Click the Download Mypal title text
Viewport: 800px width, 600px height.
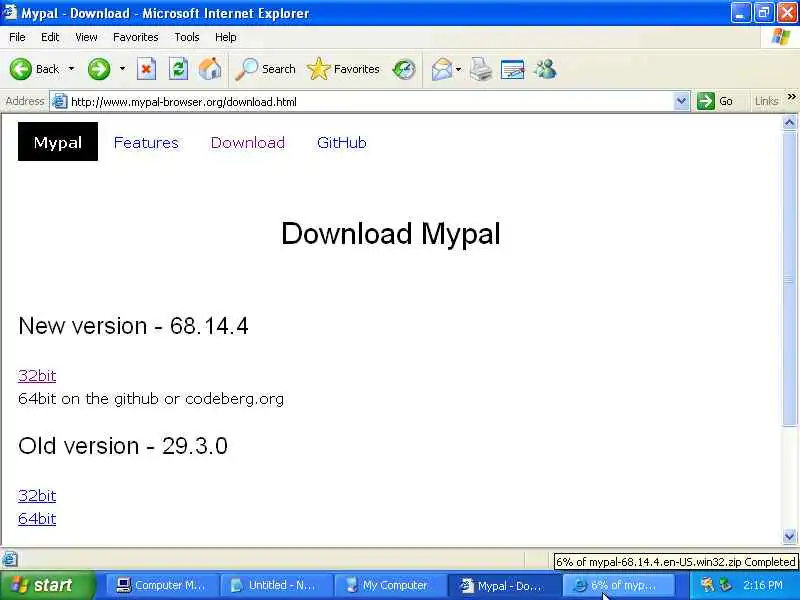click(391, 234)
